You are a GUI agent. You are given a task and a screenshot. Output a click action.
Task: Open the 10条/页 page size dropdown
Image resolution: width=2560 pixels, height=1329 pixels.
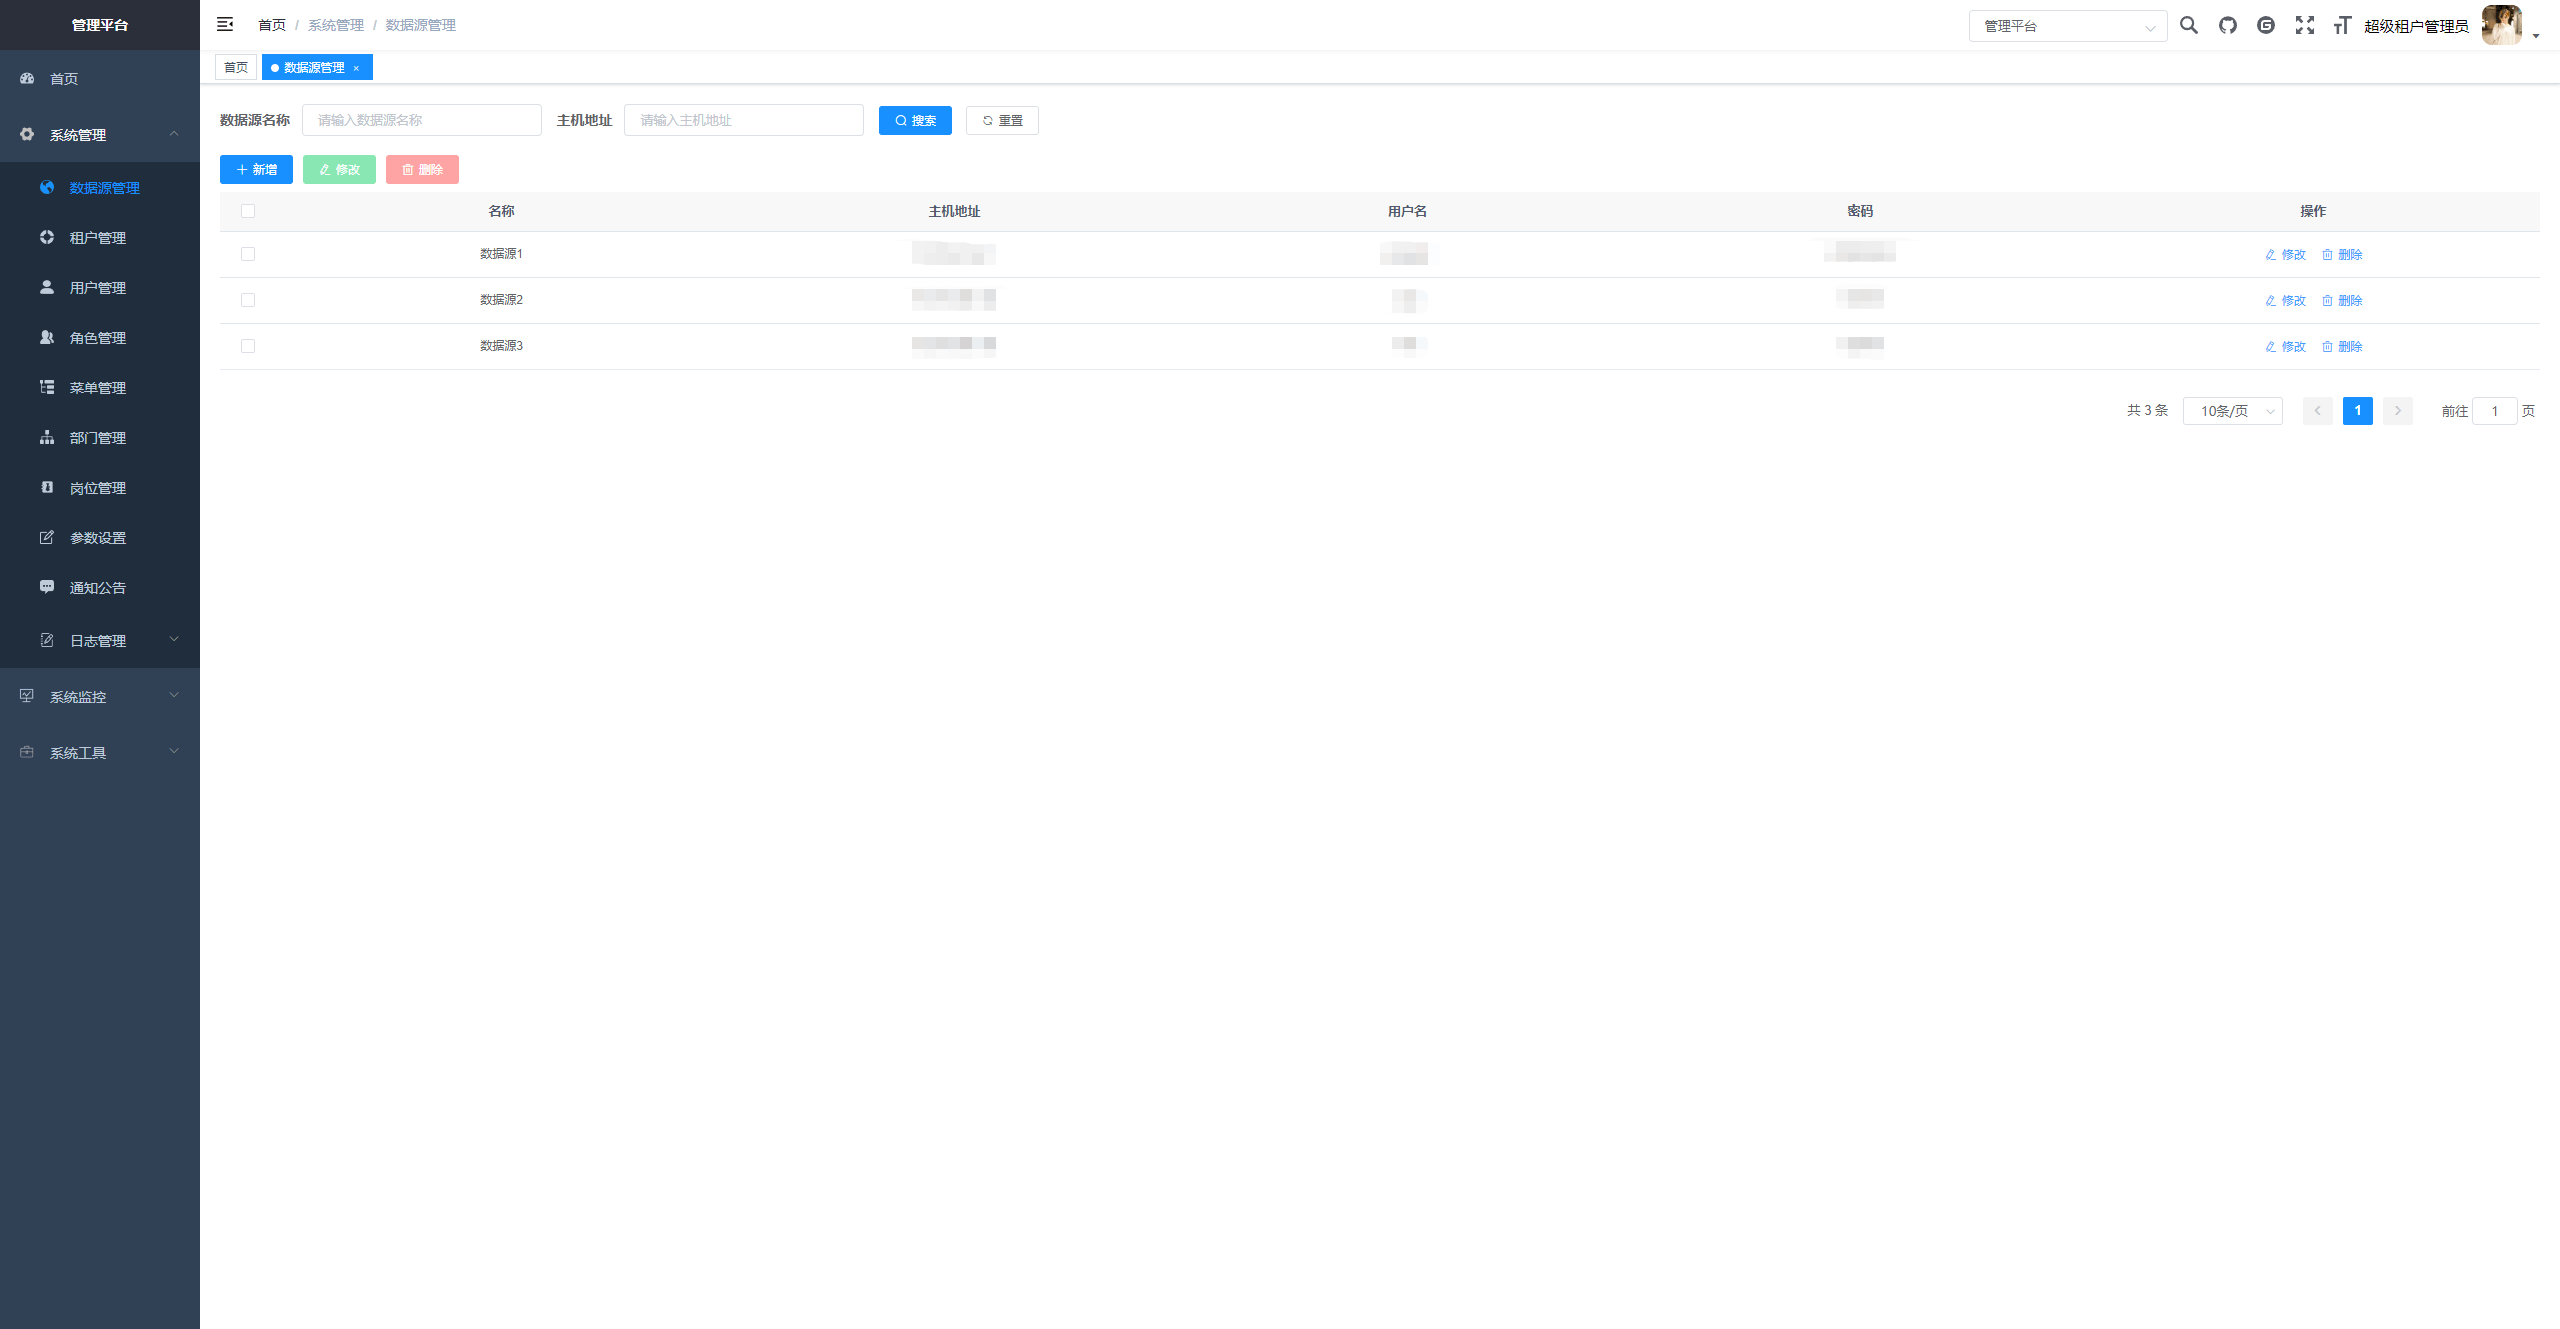(2232, 411)
